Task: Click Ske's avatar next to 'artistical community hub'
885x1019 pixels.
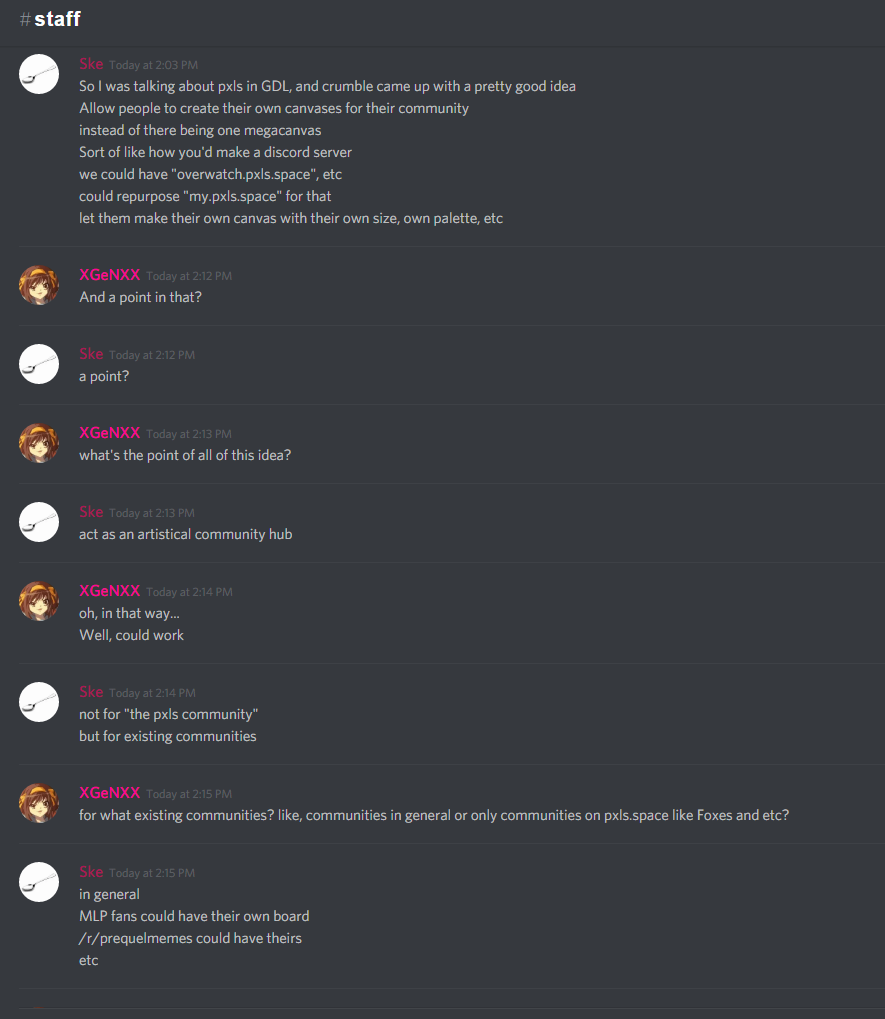Action: (39, 522)
